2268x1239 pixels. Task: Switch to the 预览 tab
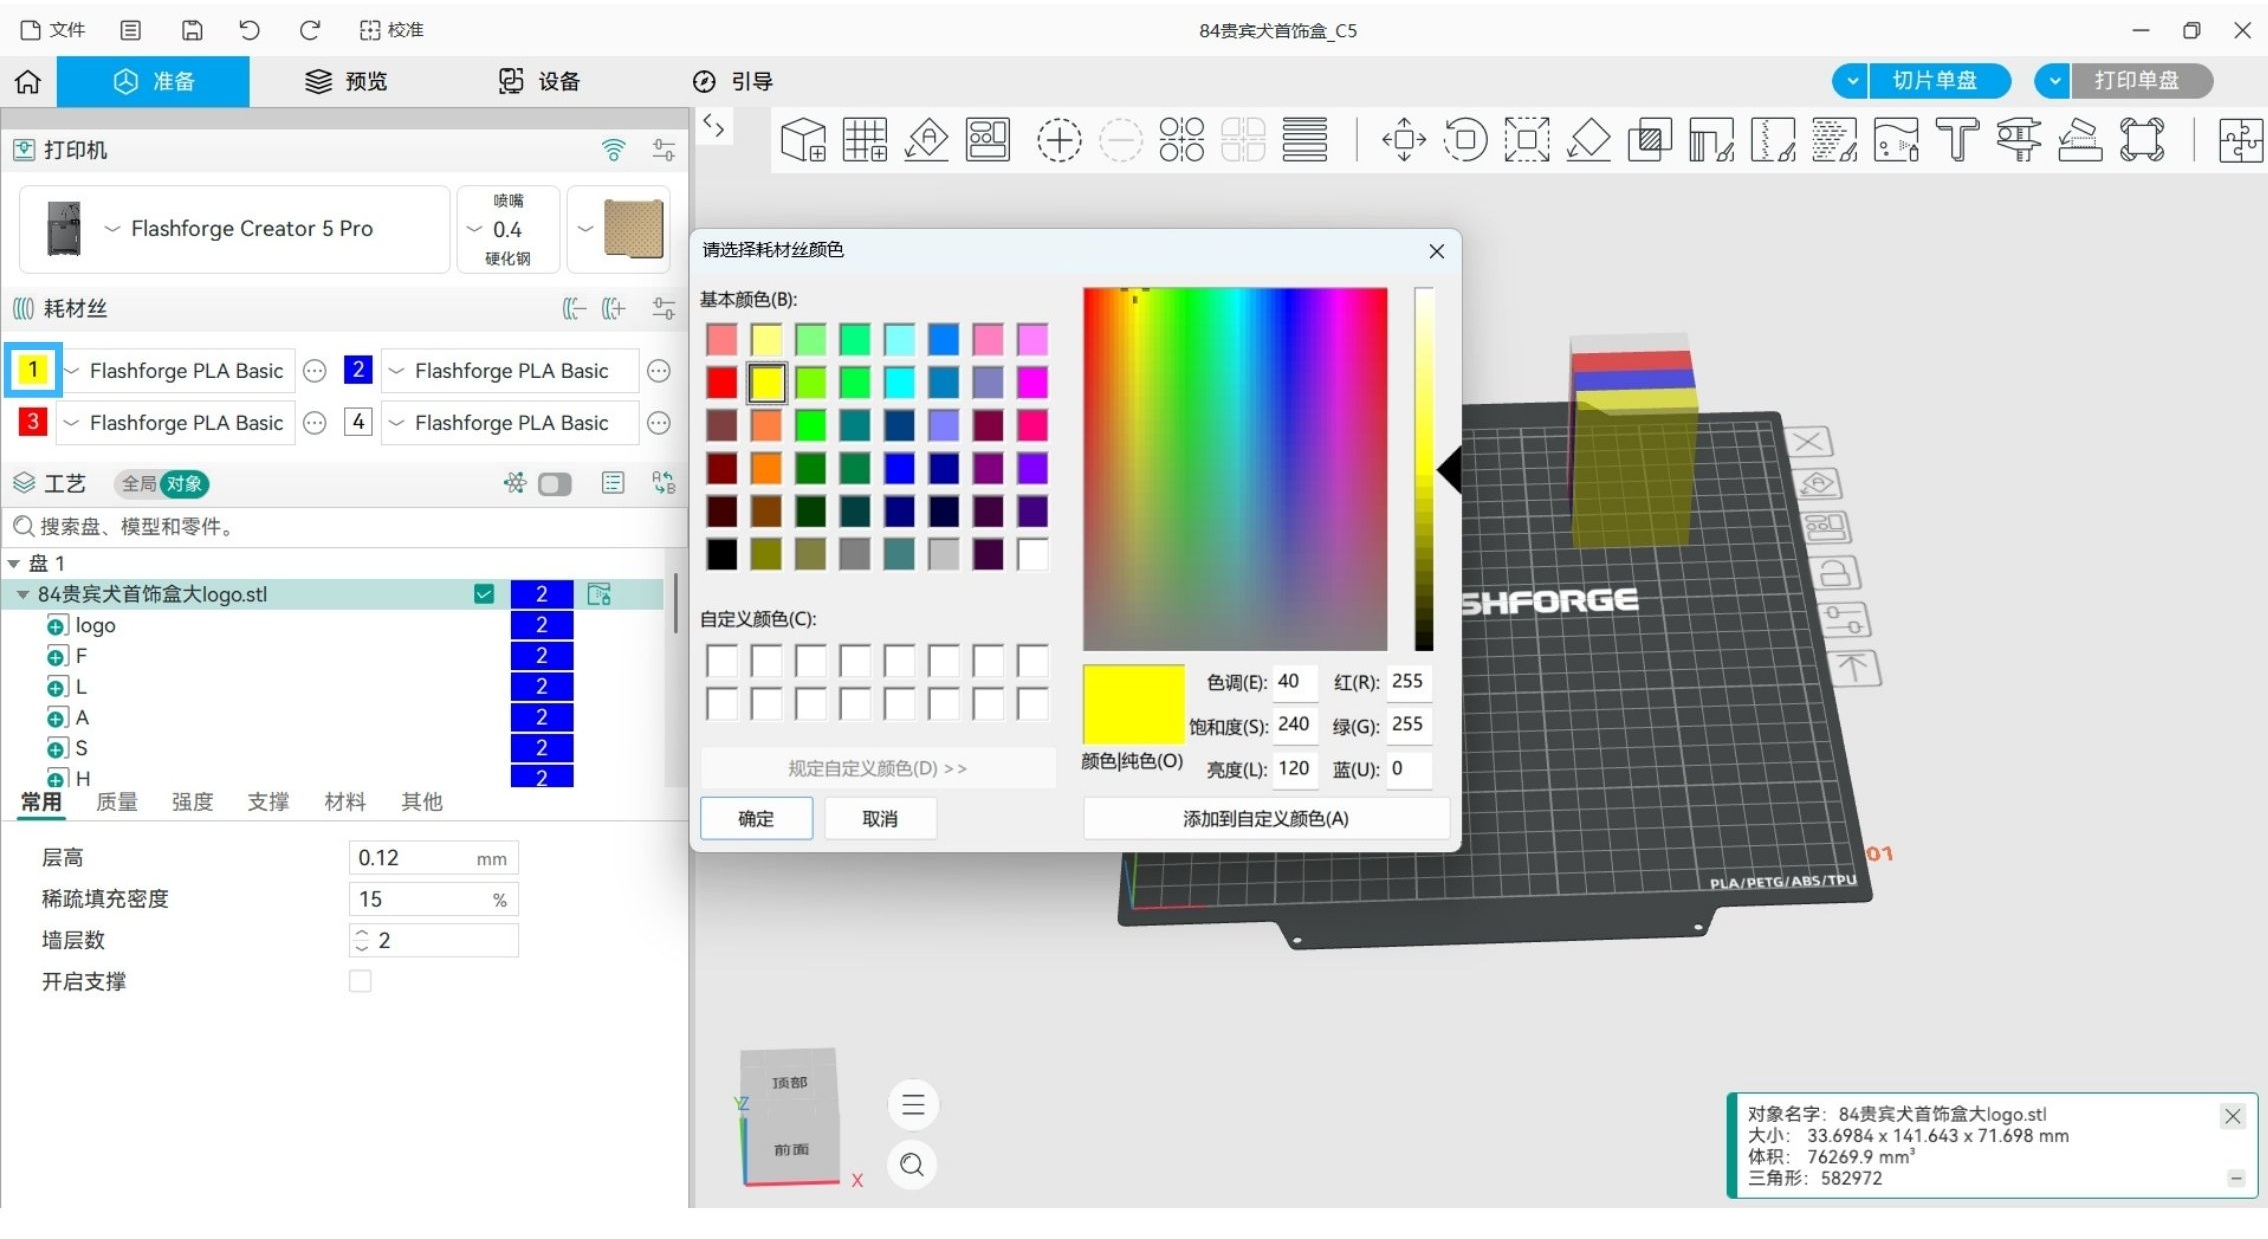(x=346, y=81)
